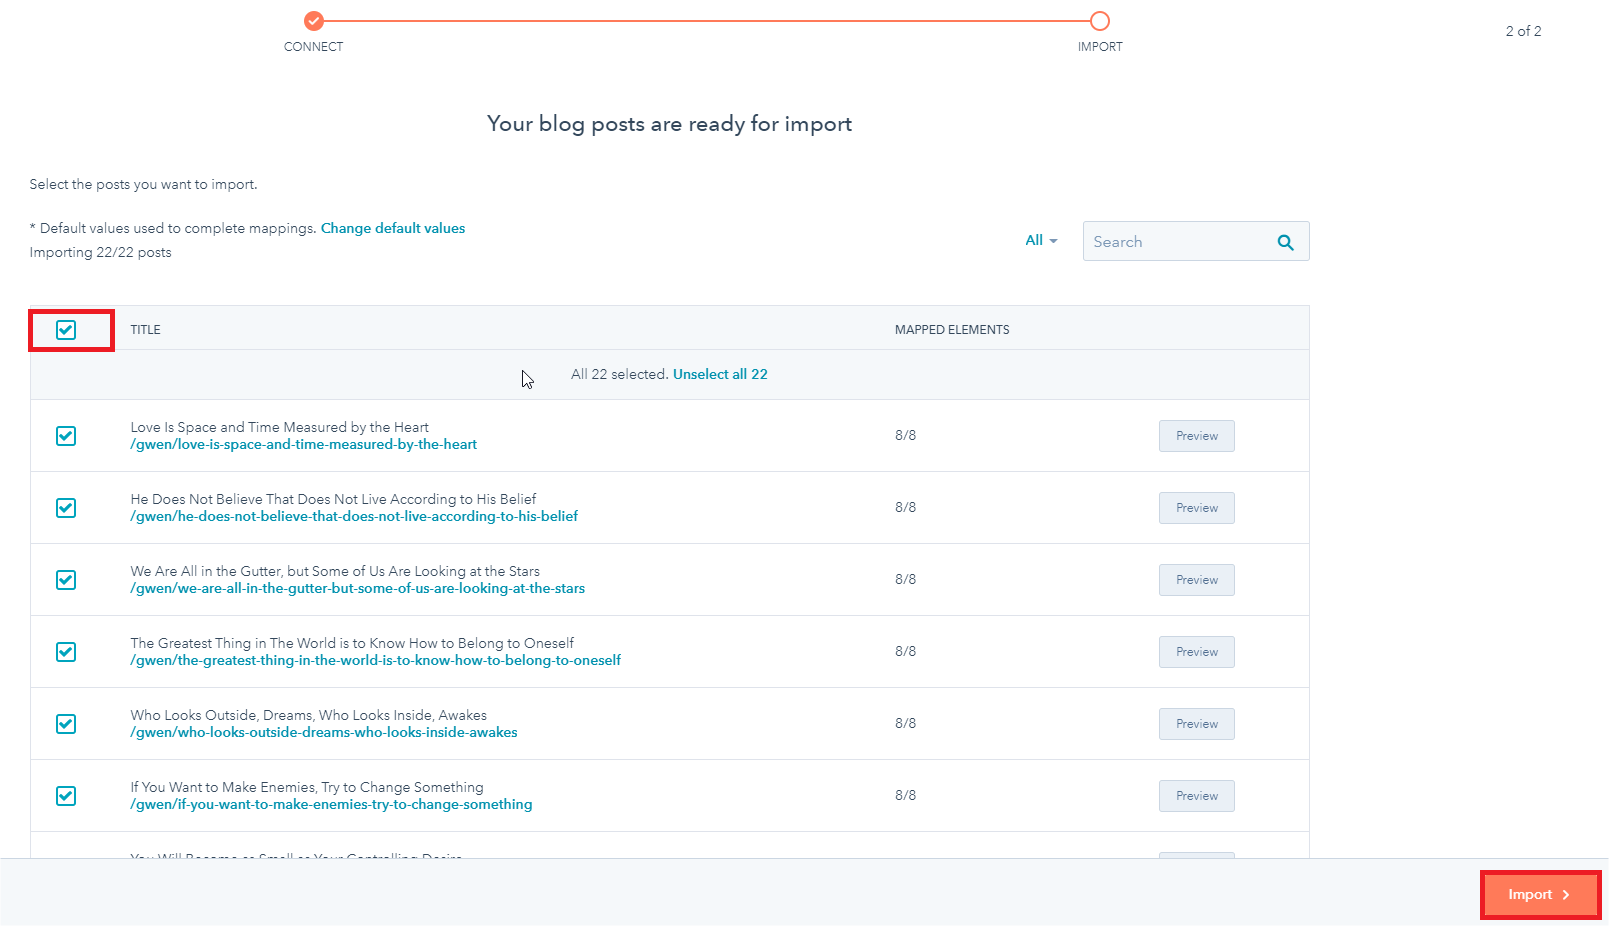The image size is (1609, 926).
Task: Uncheck 'Who Looks Outside, Dreams' post
Action: tap(66, 724)
